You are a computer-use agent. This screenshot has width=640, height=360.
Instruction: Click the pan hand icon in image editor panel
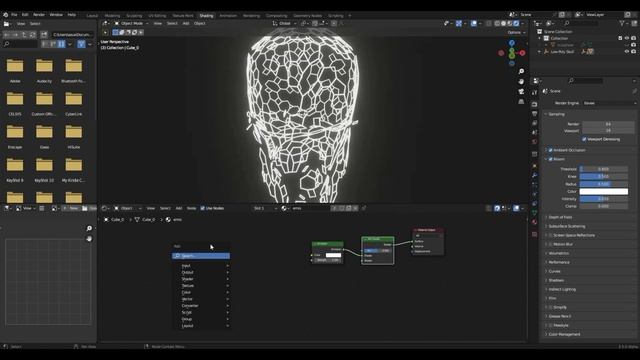(89, 238)
